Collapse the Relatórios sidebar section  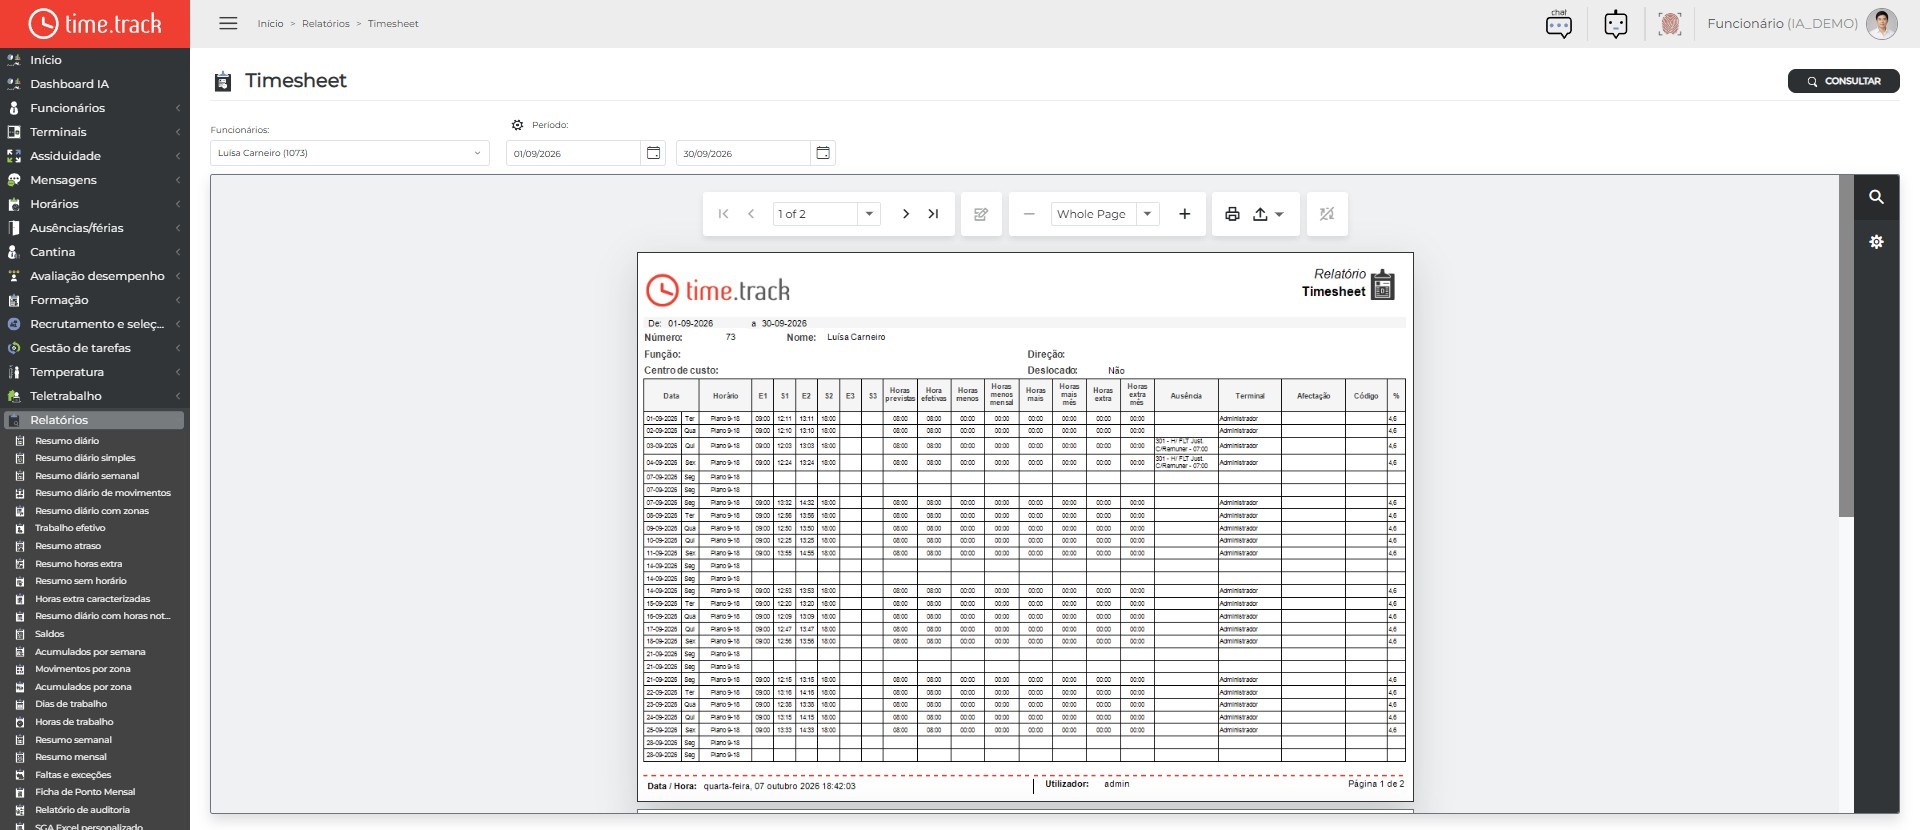click(x=94, y=420)
